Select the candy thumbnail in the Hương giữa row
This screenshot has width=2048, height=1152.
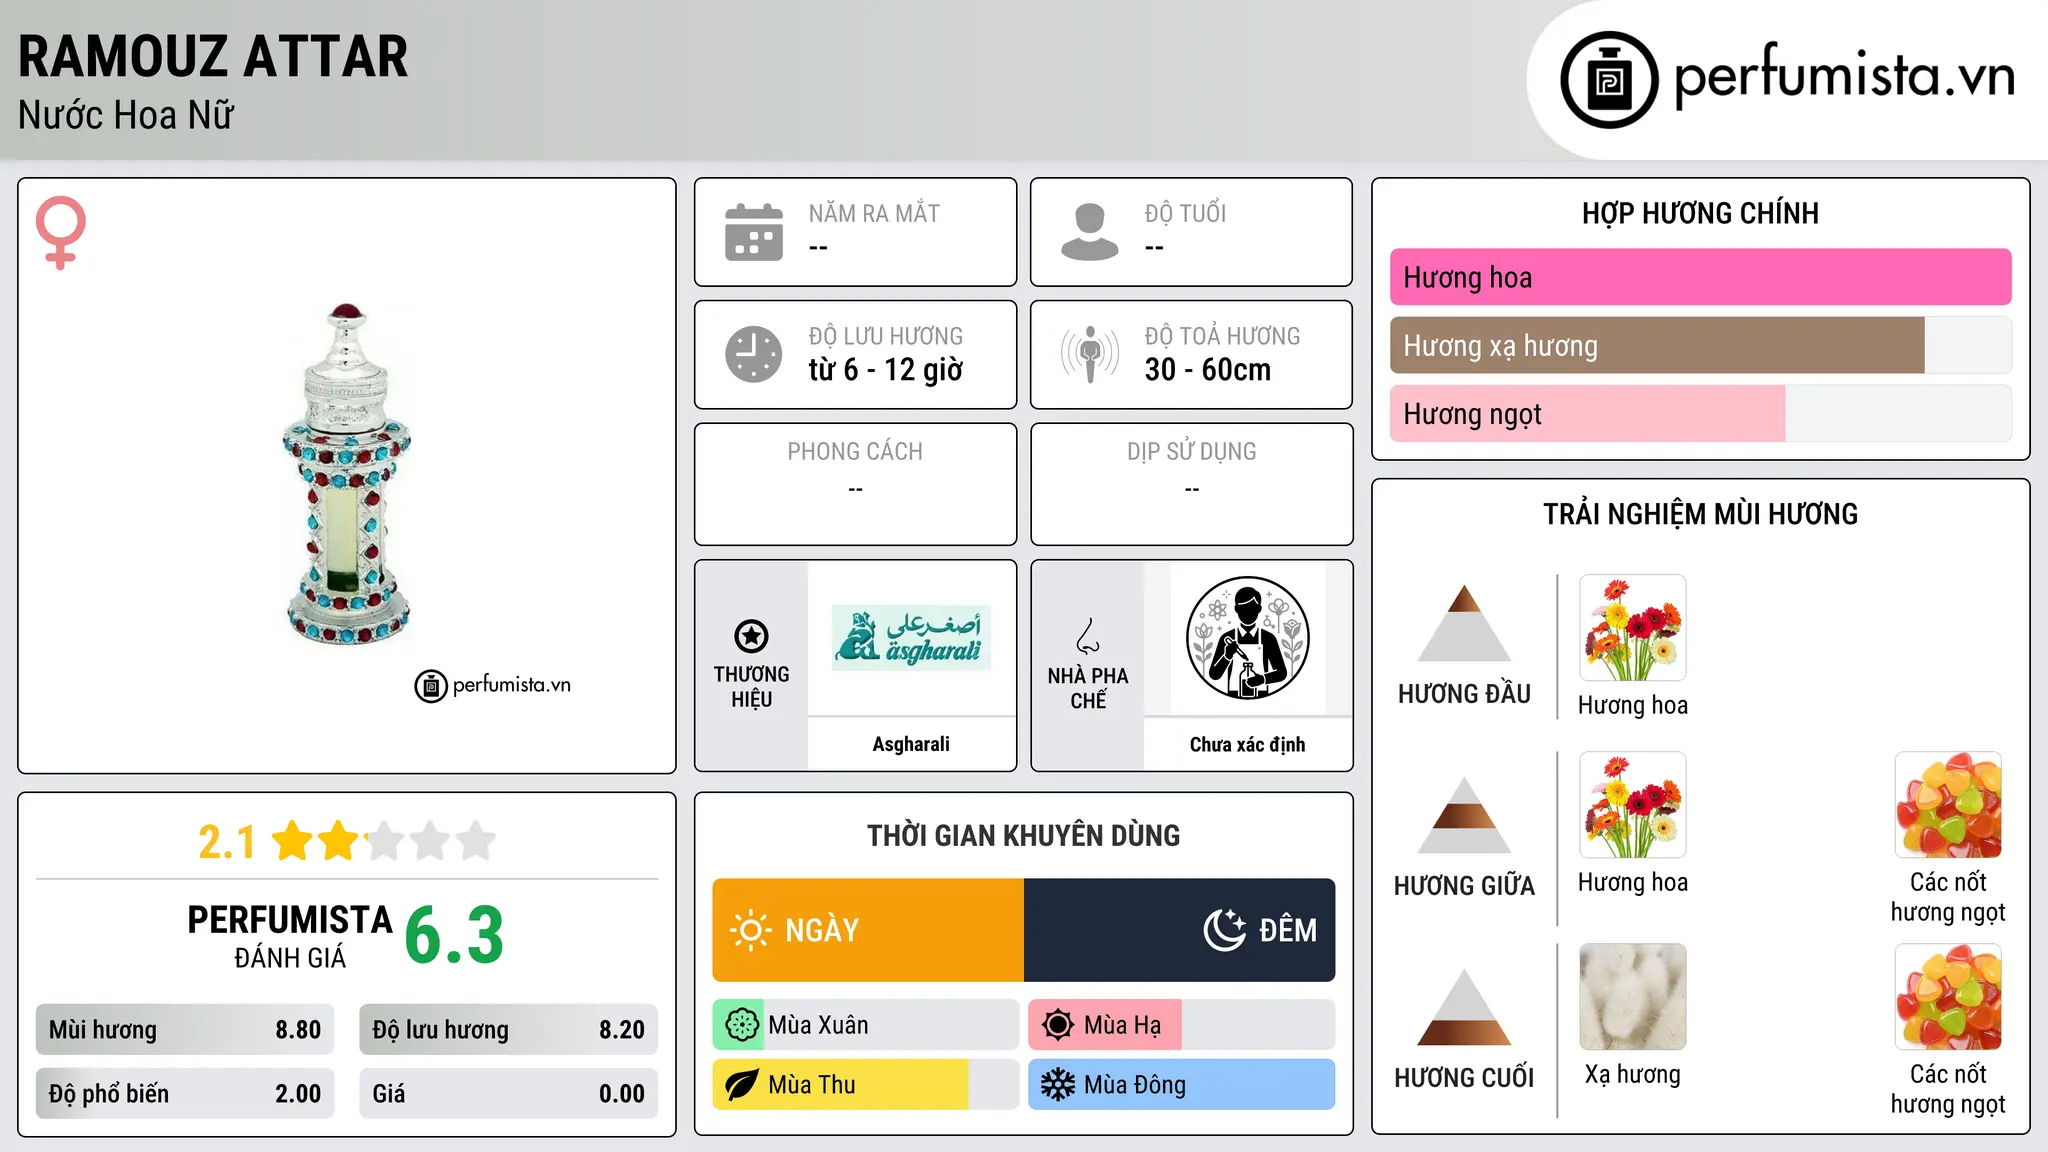[1948, 805]
